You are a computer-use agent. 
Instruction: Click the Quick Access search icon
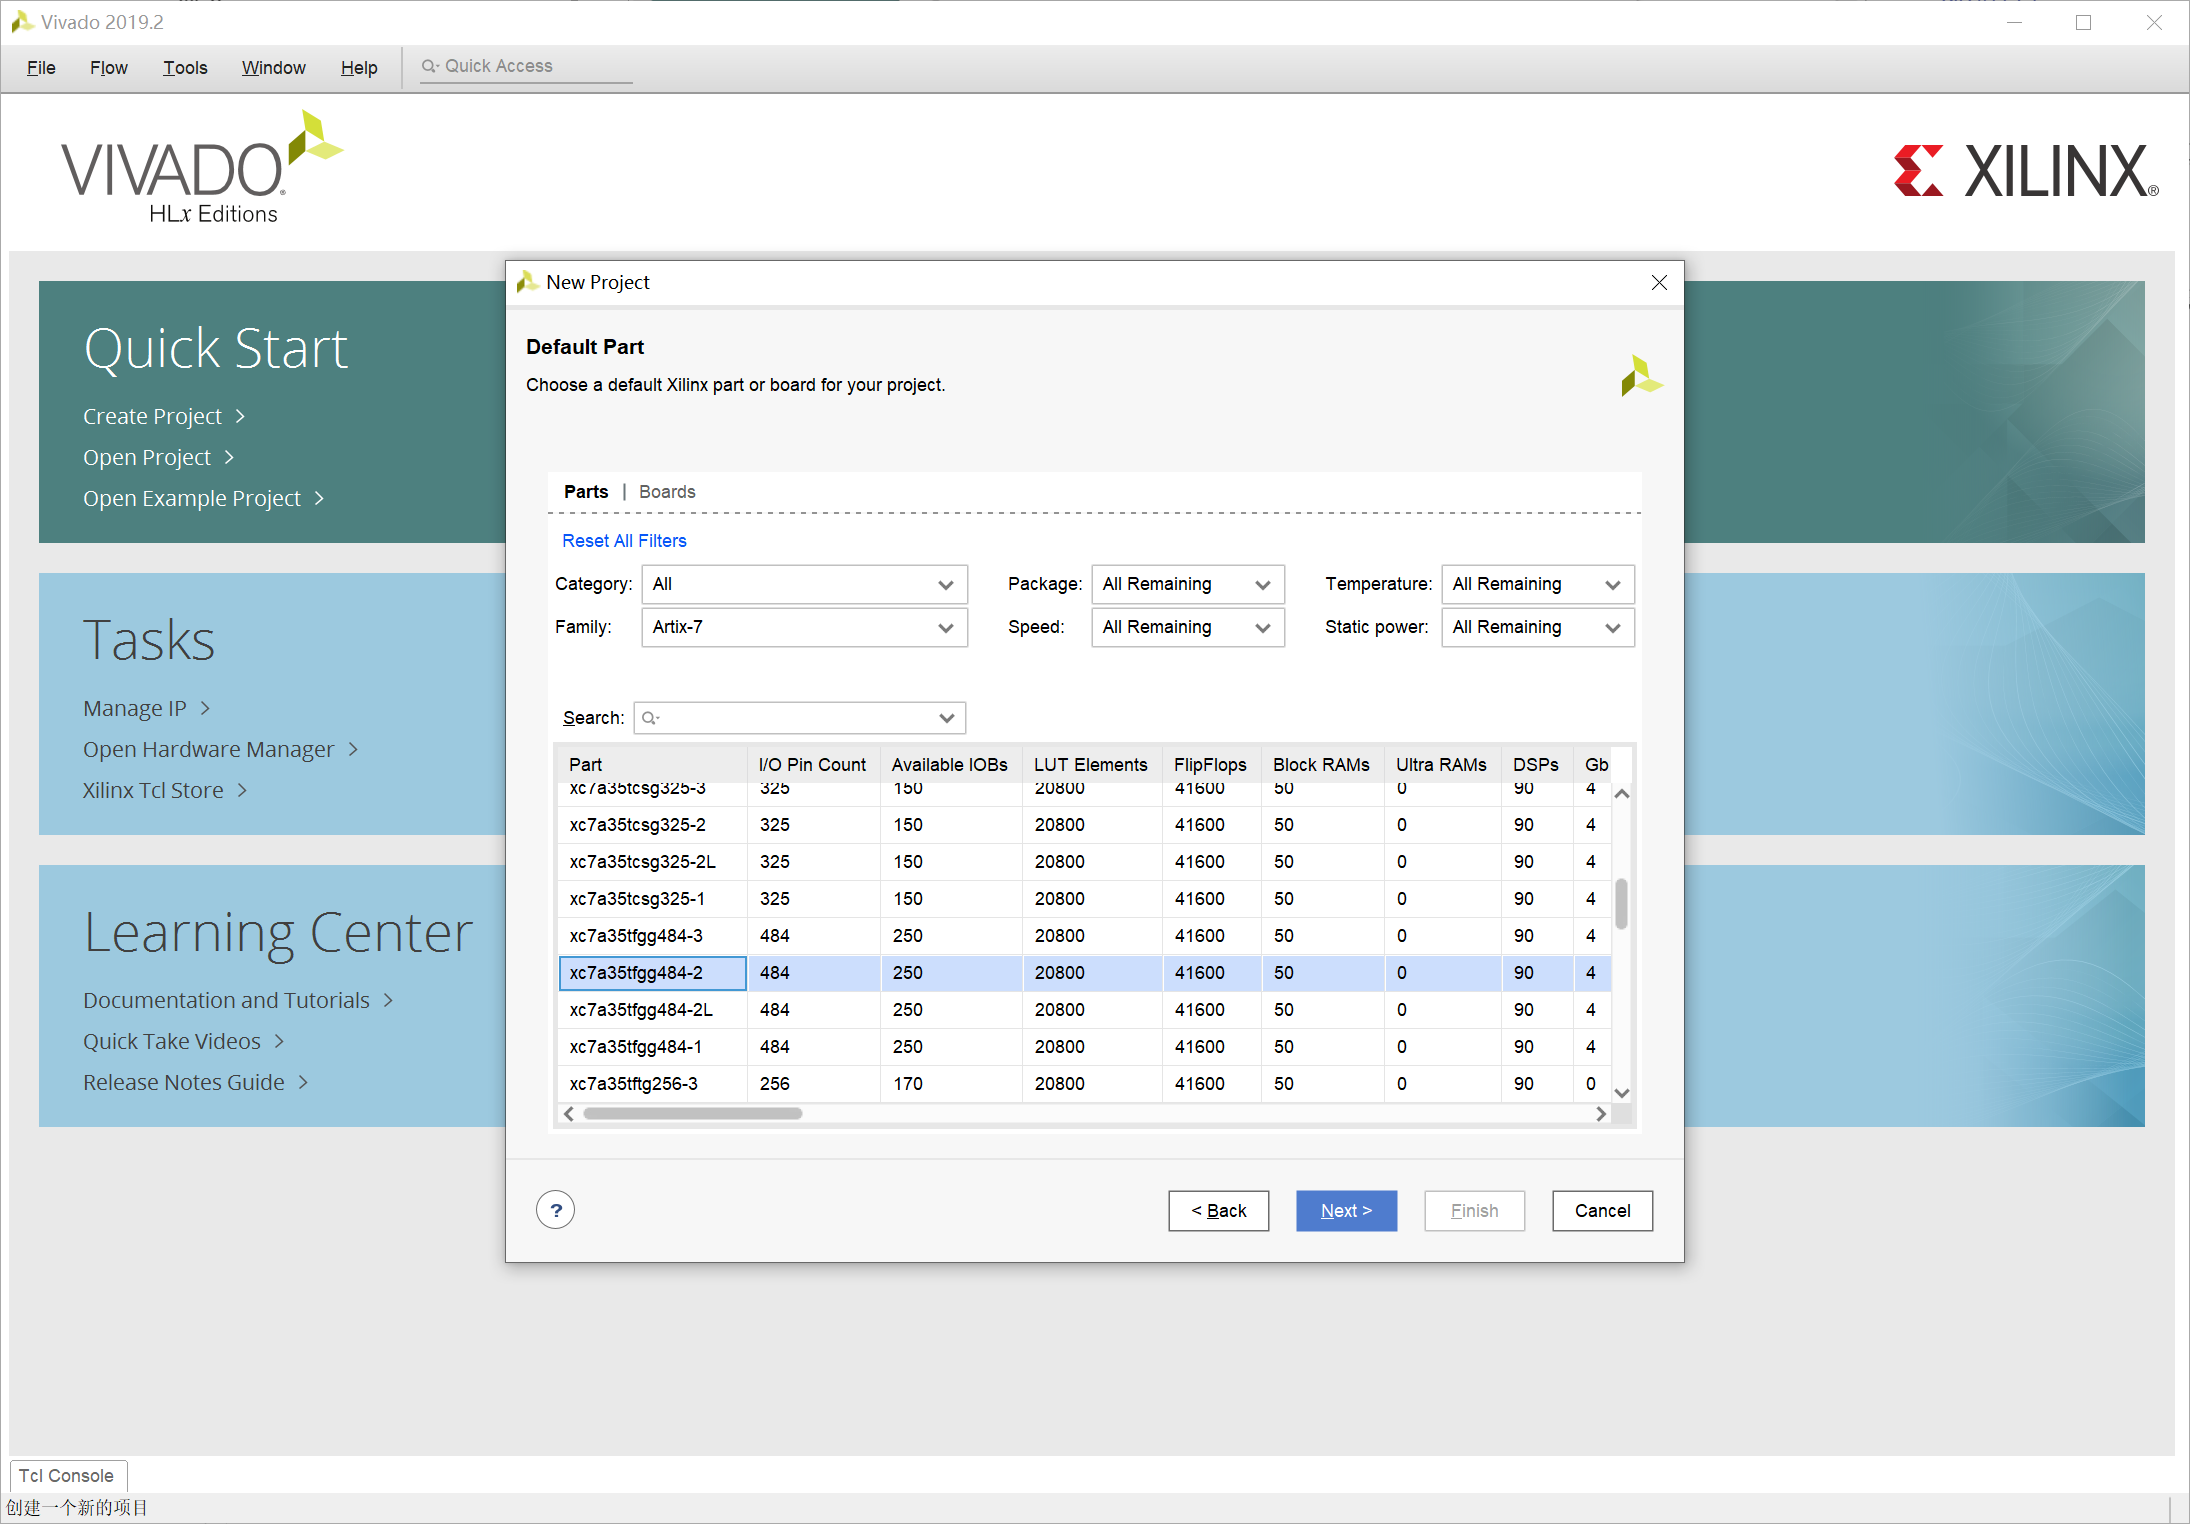coord(429,66)
